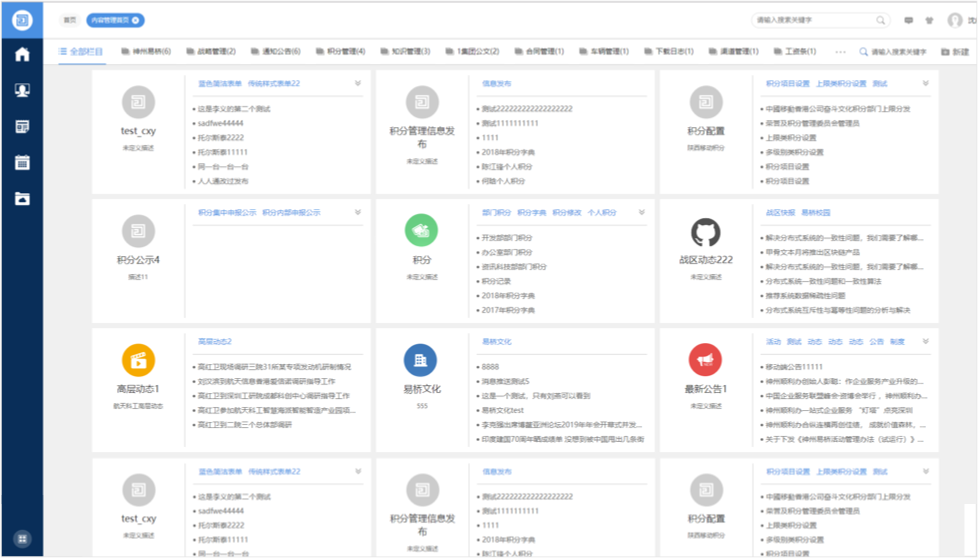The image size is (978, 558).
Task: Click the orange 高层动态1 column icon
Action: 138,359
